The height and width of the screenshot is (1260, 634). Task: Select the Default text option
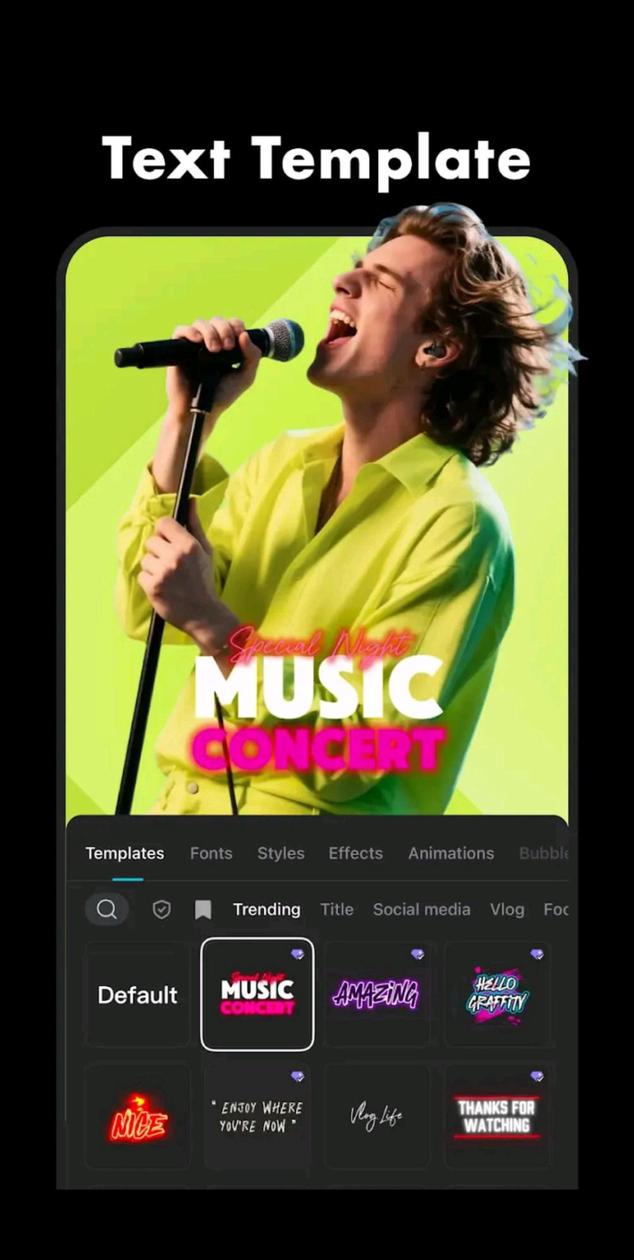[x=137, y=994]
